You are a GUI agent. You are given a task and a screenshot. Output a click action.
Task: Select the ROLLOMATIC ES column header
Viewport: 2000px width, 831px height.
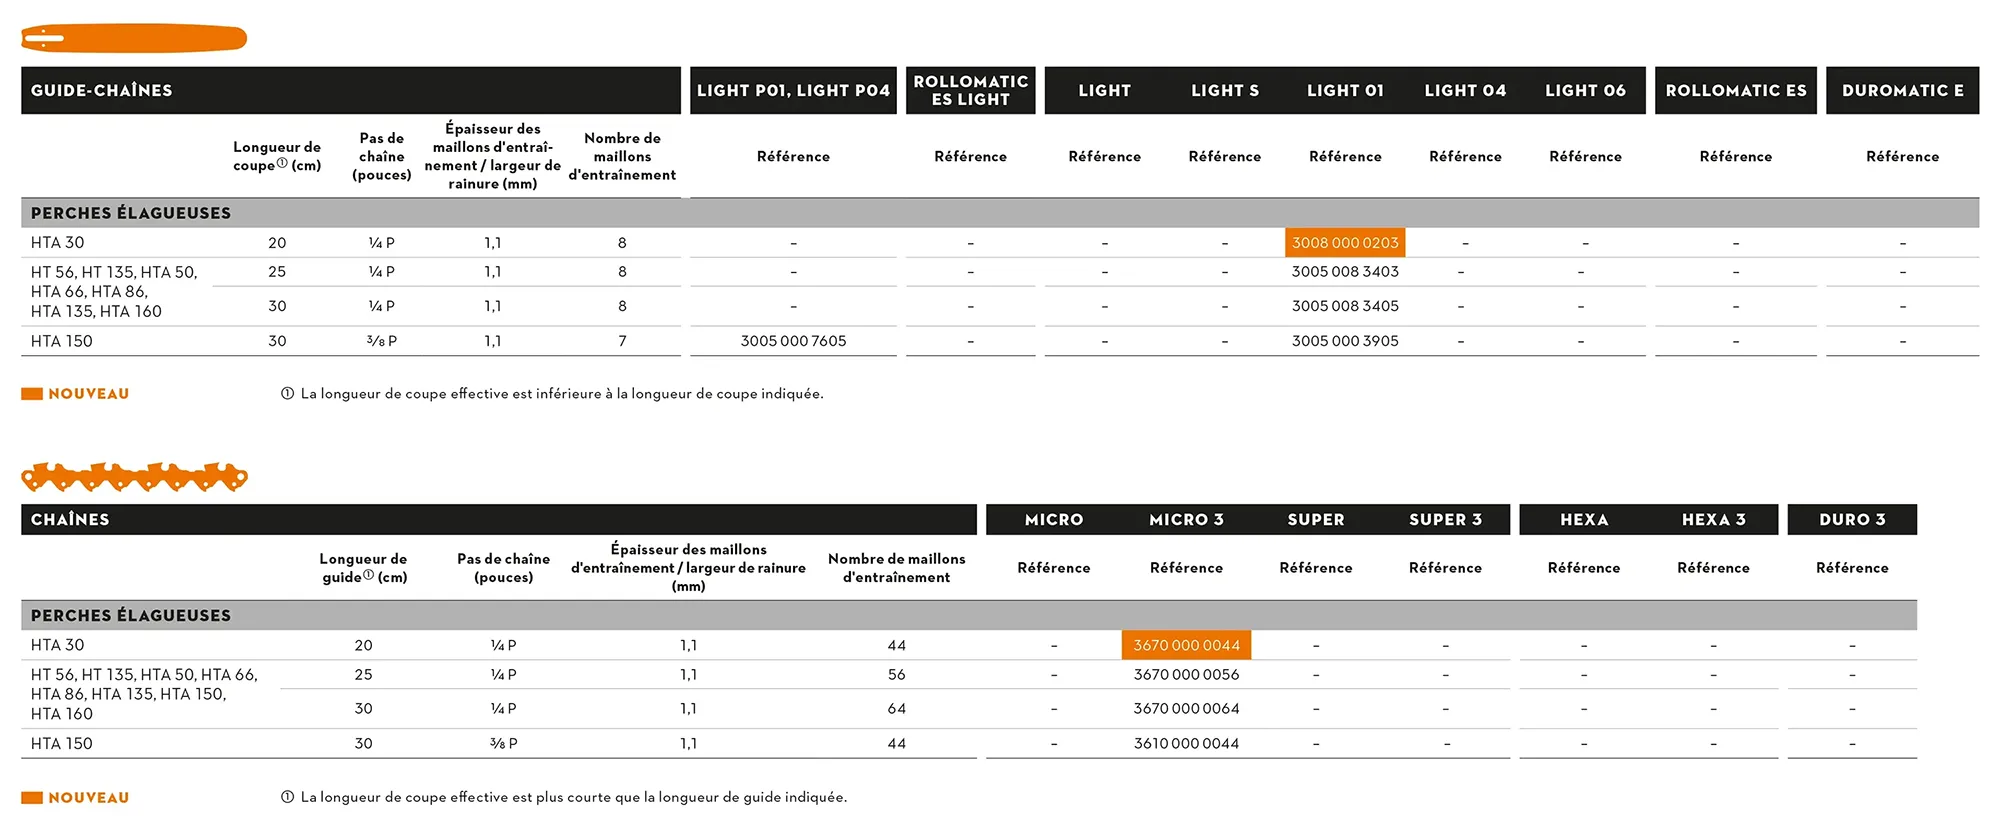pos(1736,90)
